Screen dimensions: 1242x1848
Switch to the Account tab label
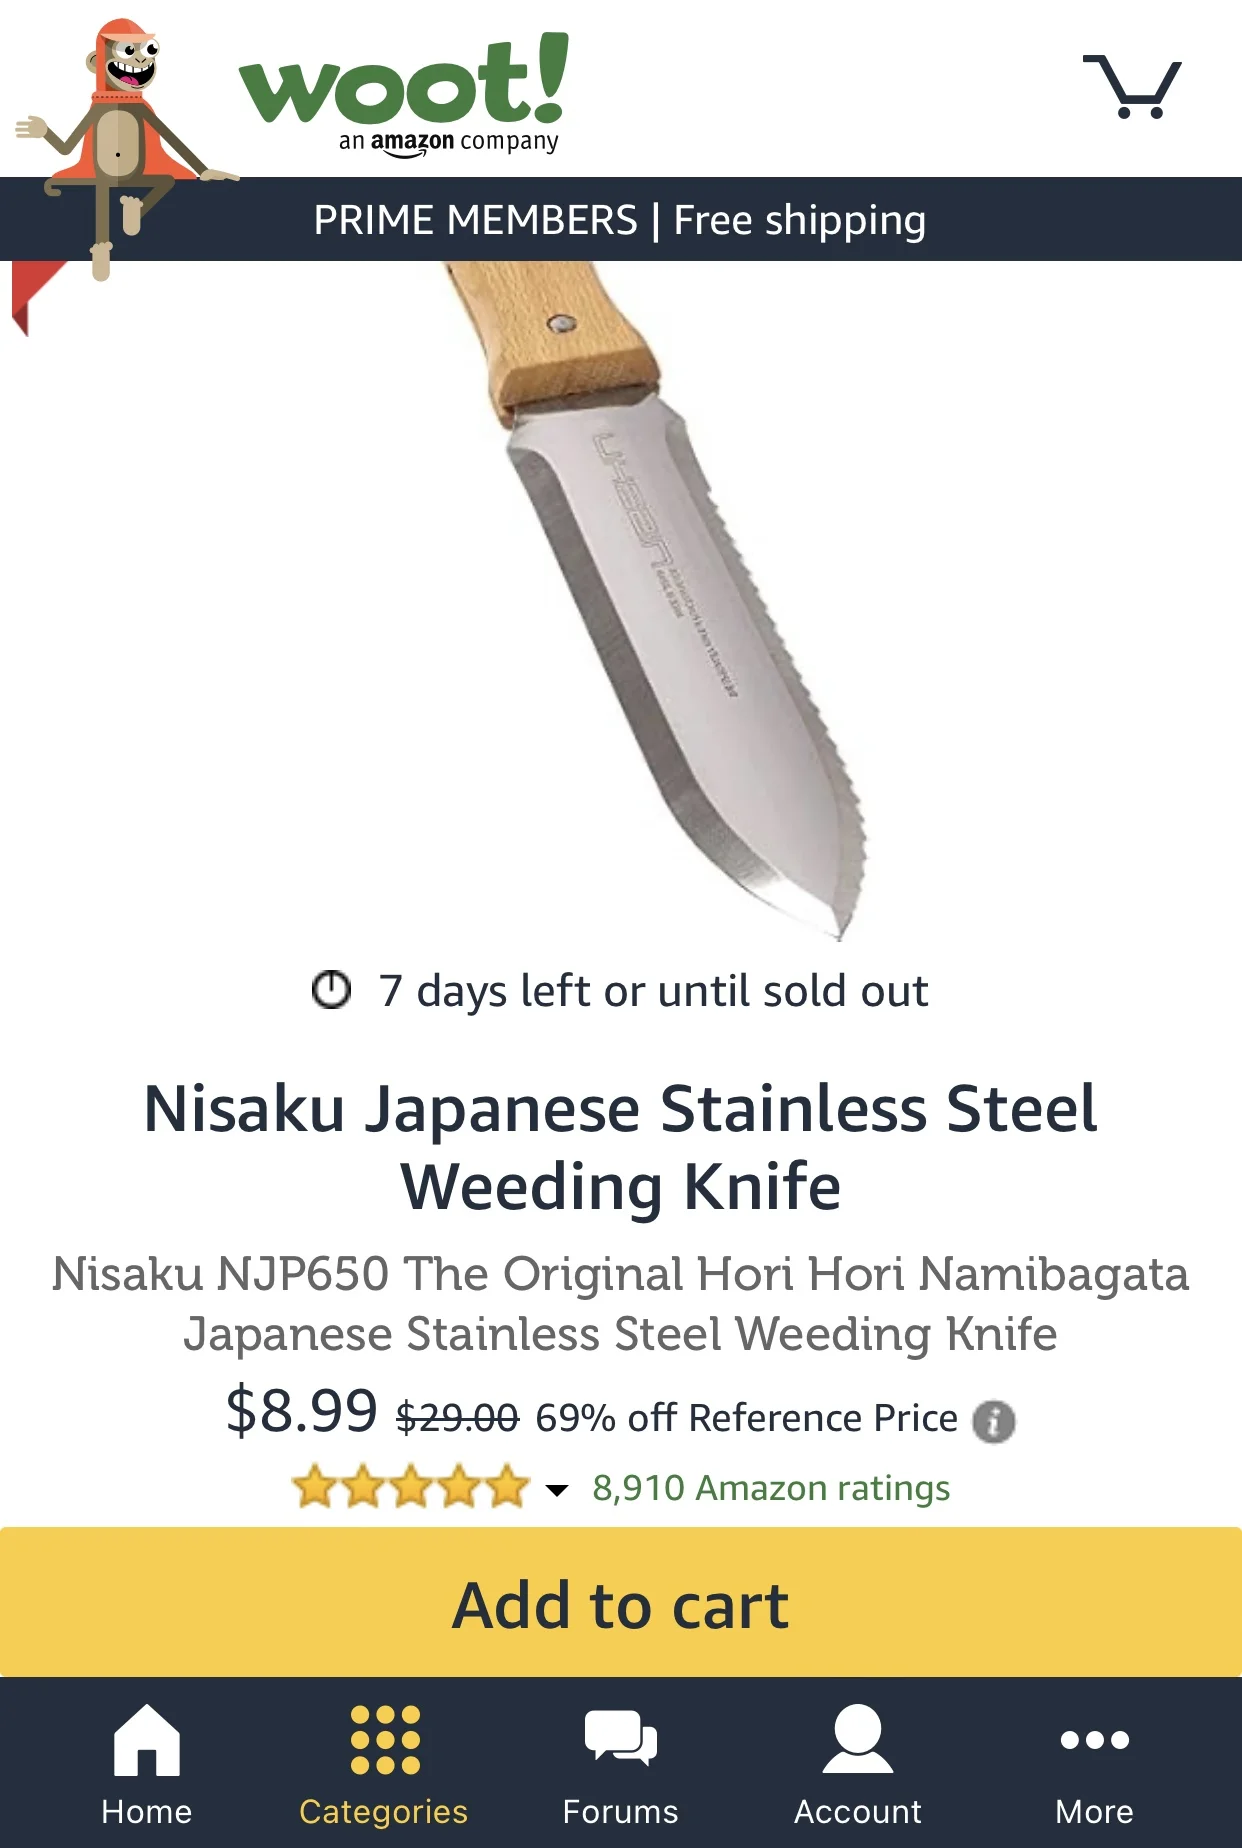[x=858, y=1812]
